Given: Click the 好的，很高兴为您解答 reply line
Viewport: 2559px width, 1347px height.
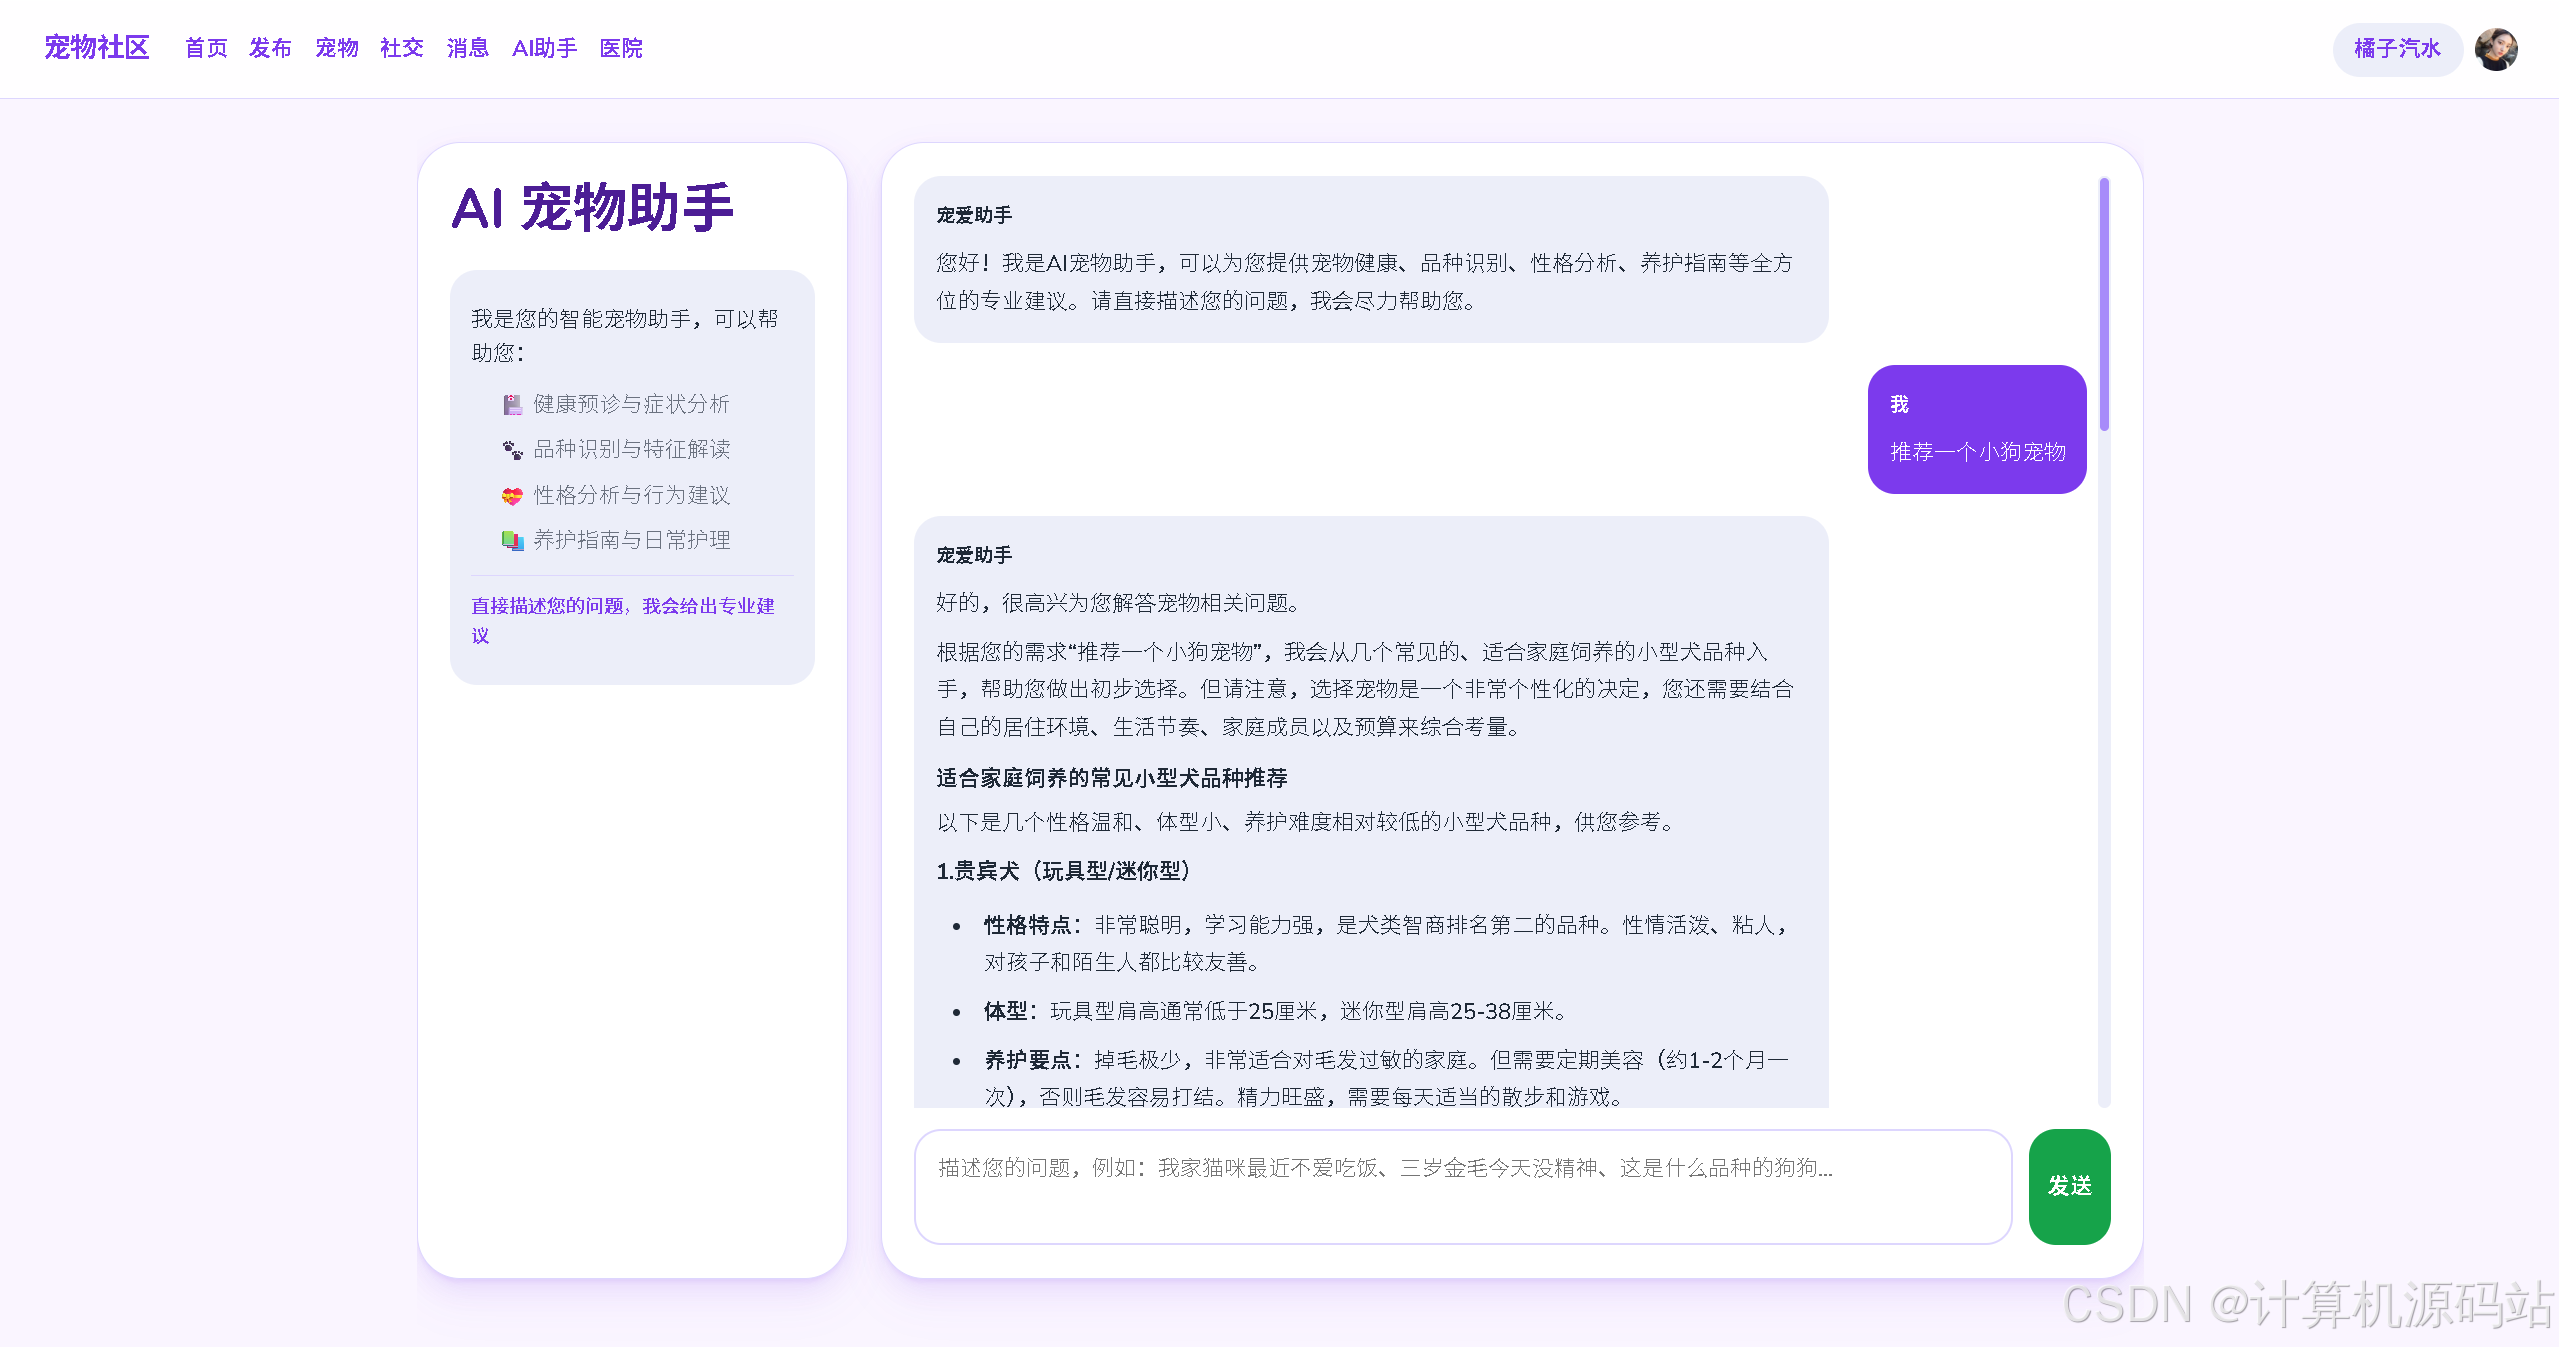Looking at the screenshot, I should tap(1118, 603).
